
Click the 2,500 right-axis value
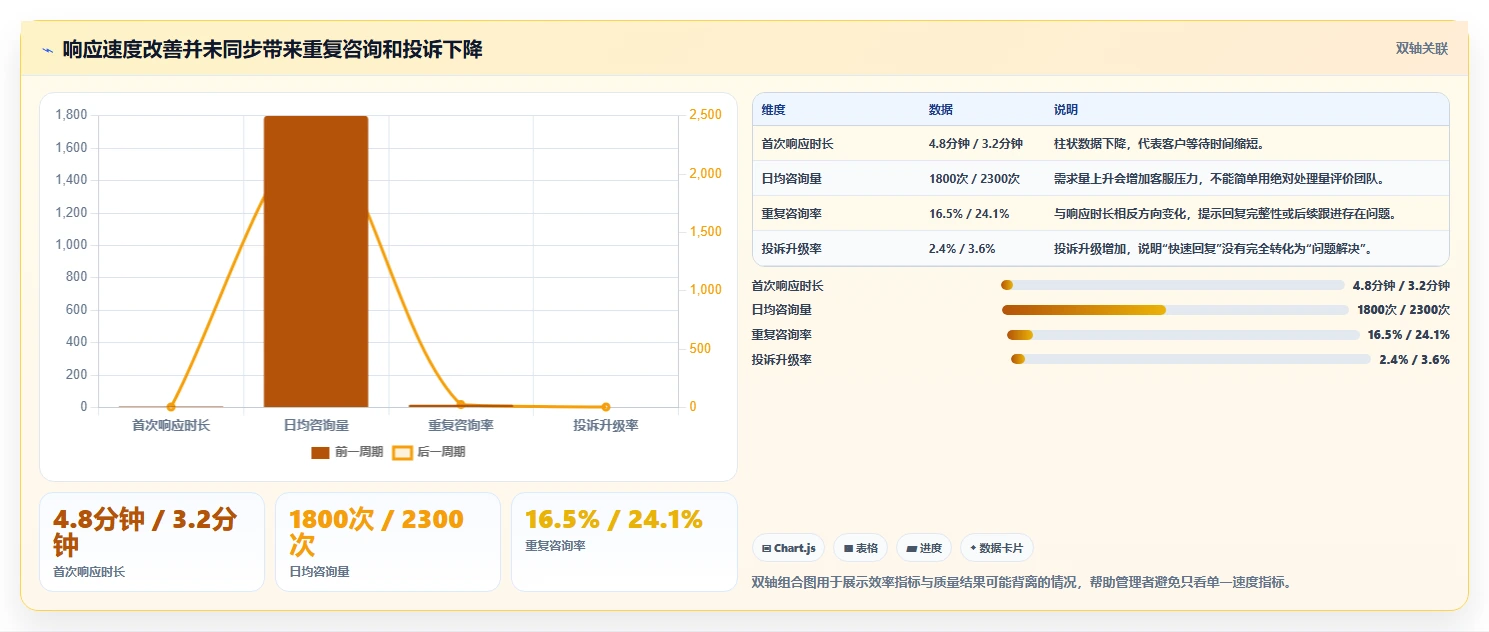(705, 115)
